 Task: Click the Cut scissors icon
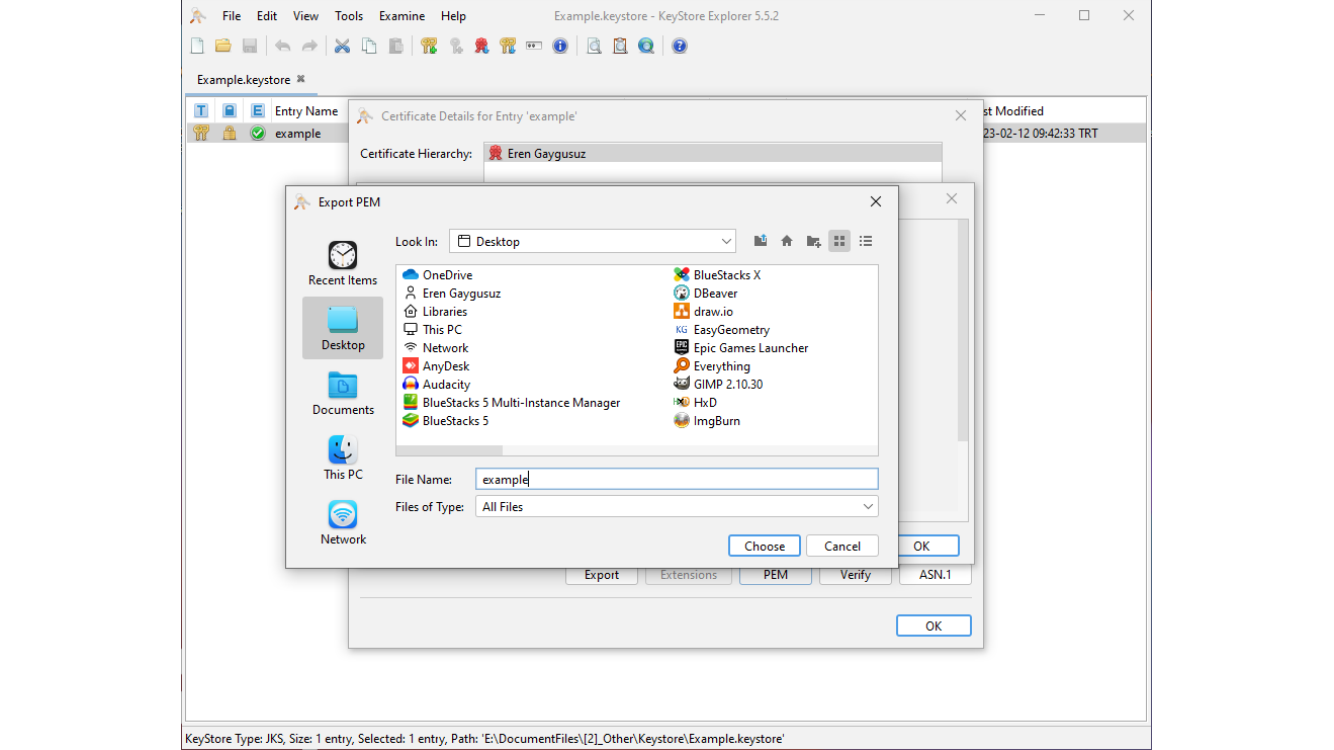click(342, 46)
